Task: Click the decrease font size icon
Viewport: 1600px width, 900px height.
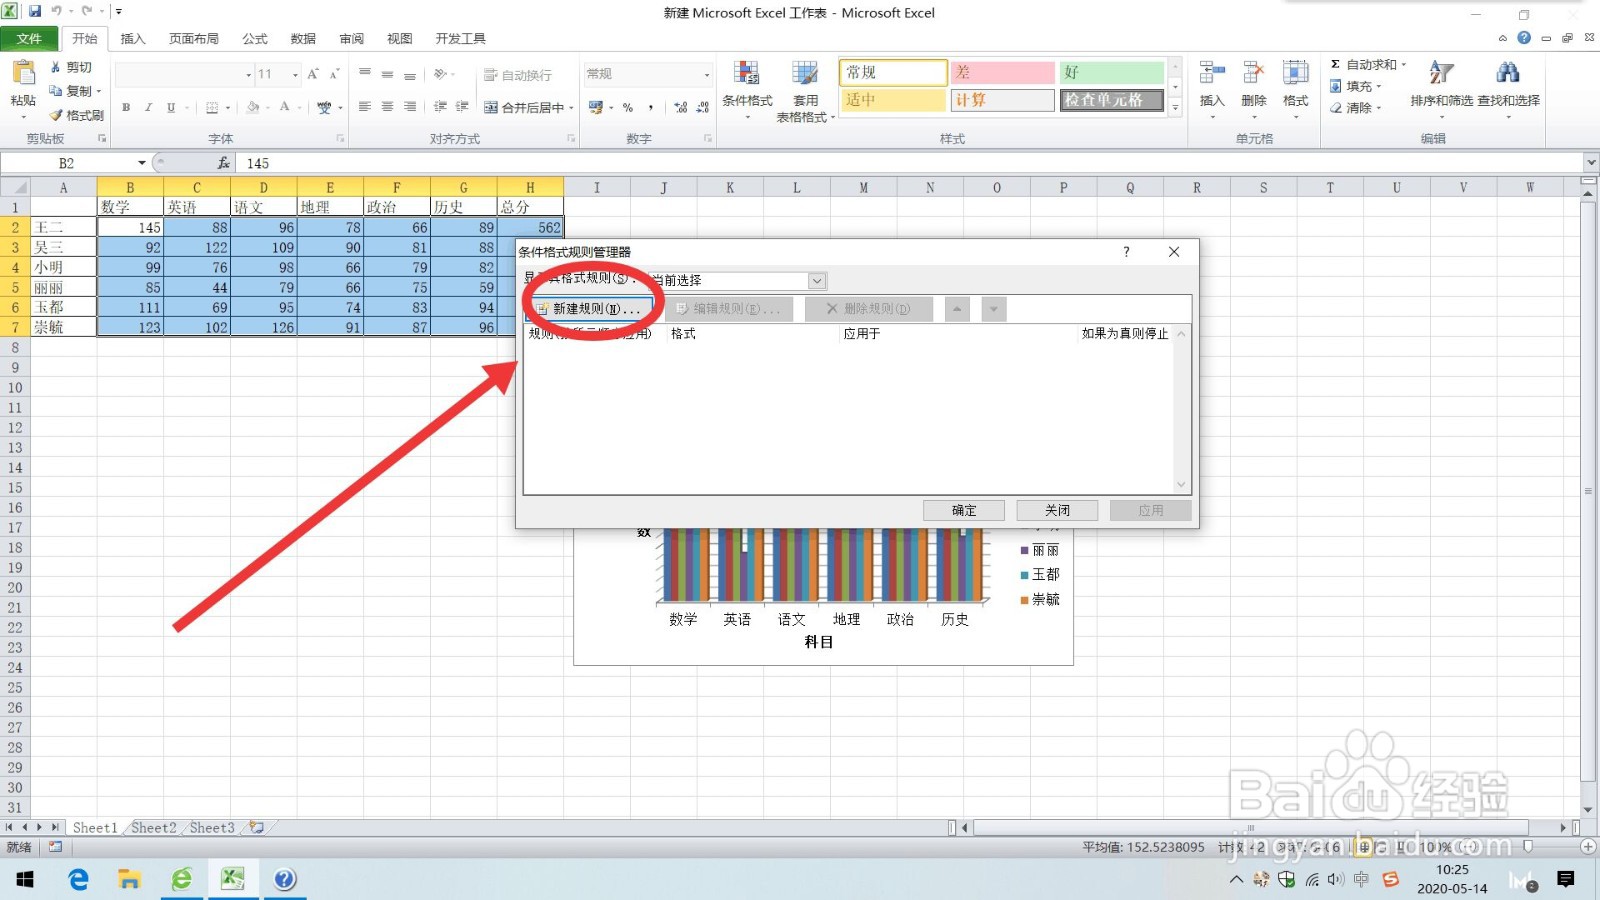Action: point(334,74)
